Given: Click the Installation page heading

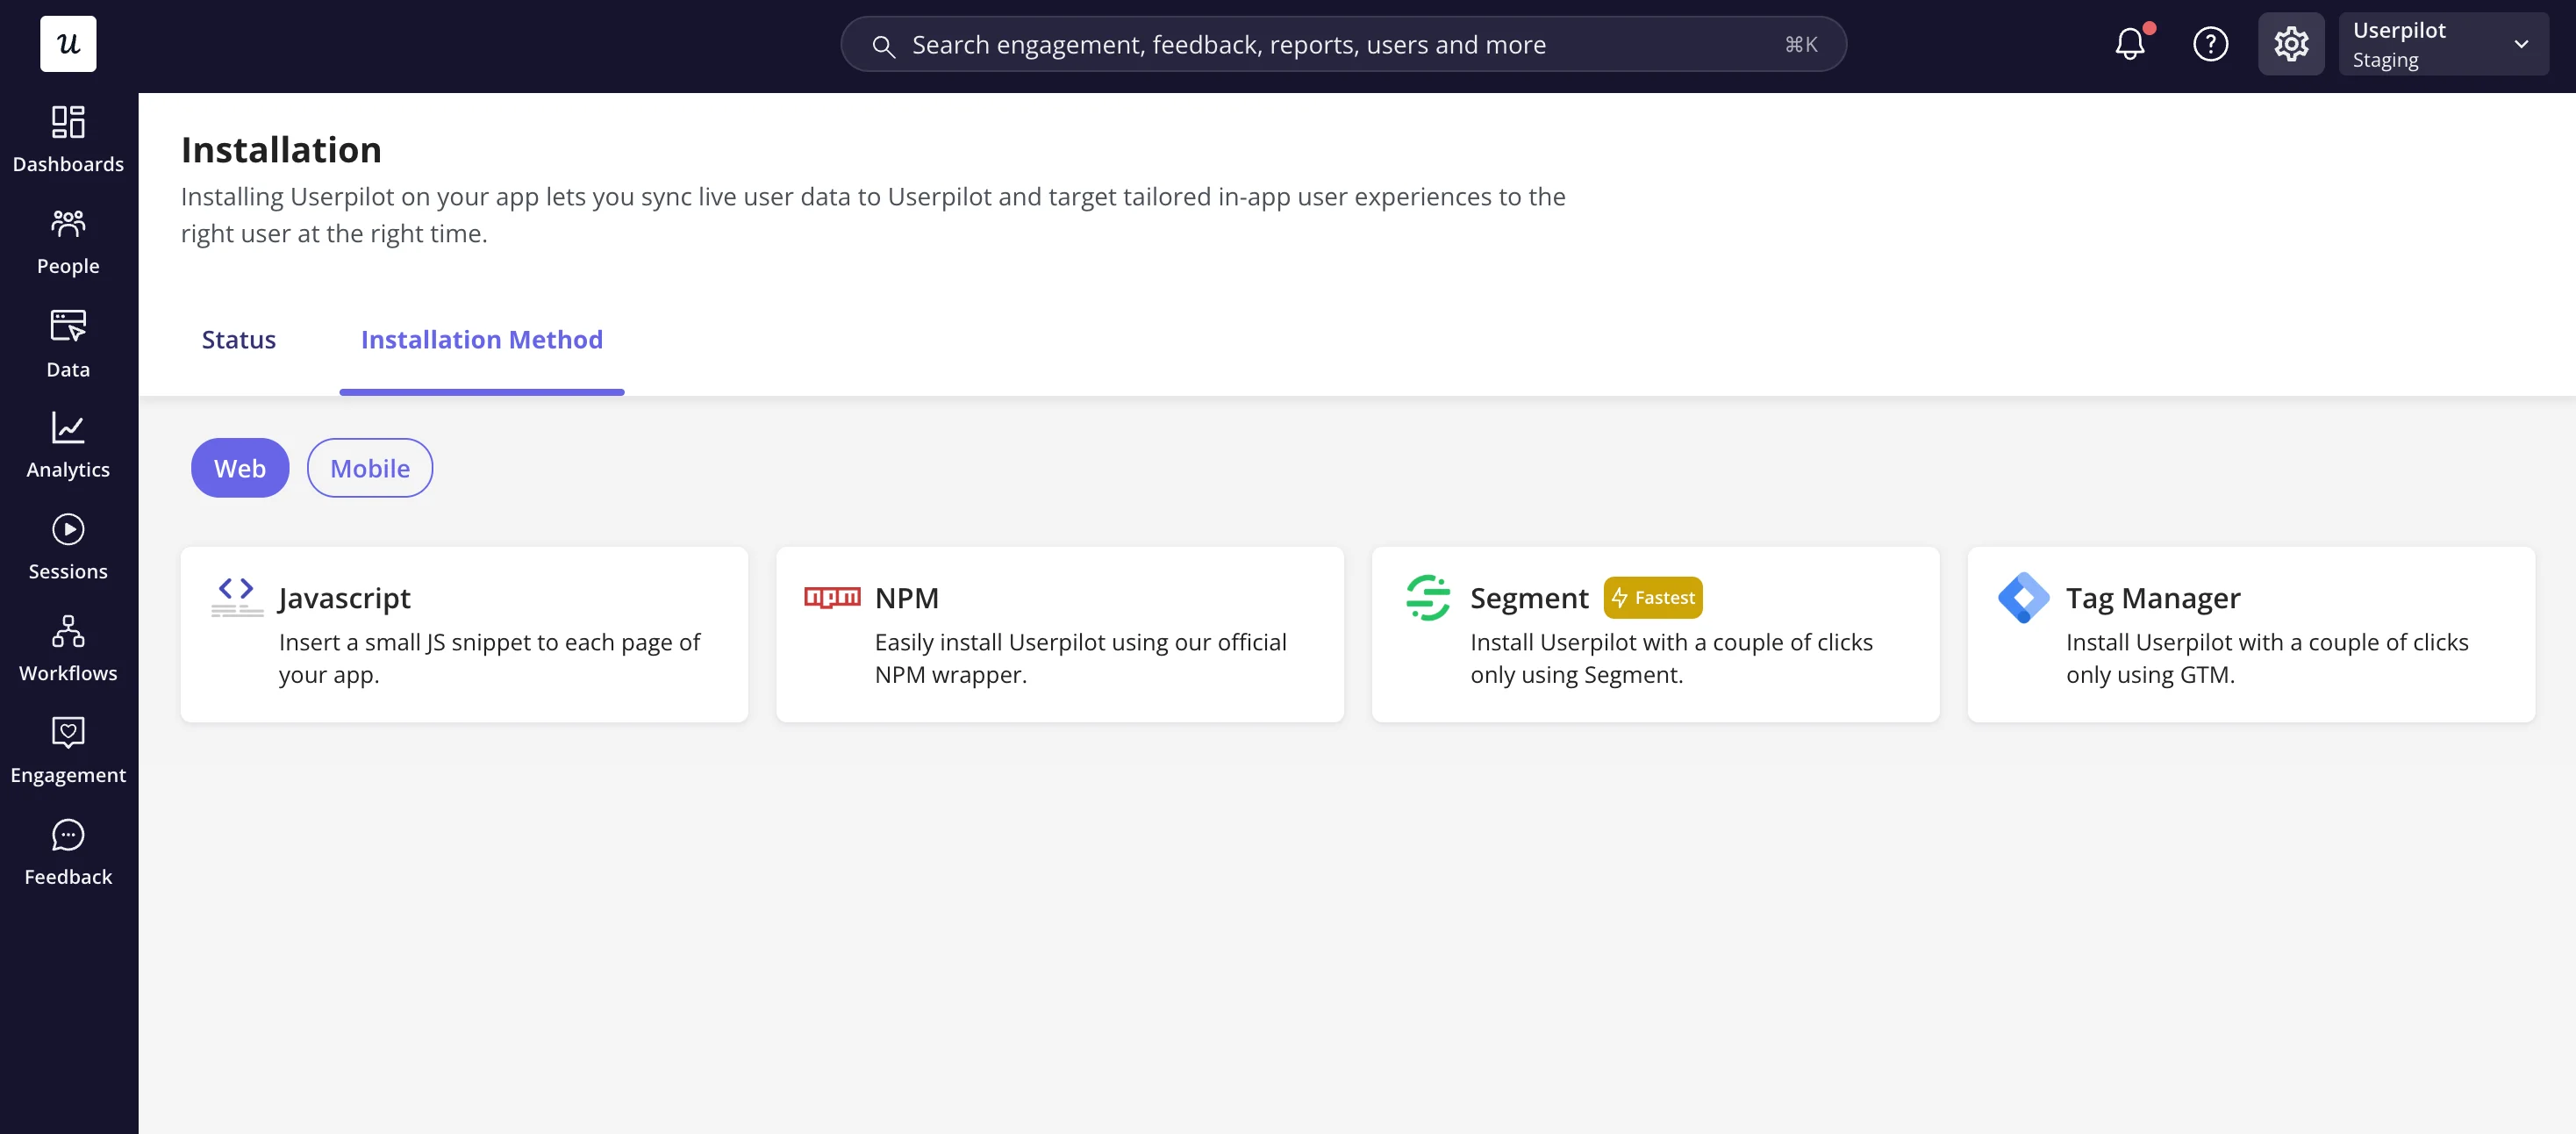Looking at the screenshot, I should click(281, 150).
